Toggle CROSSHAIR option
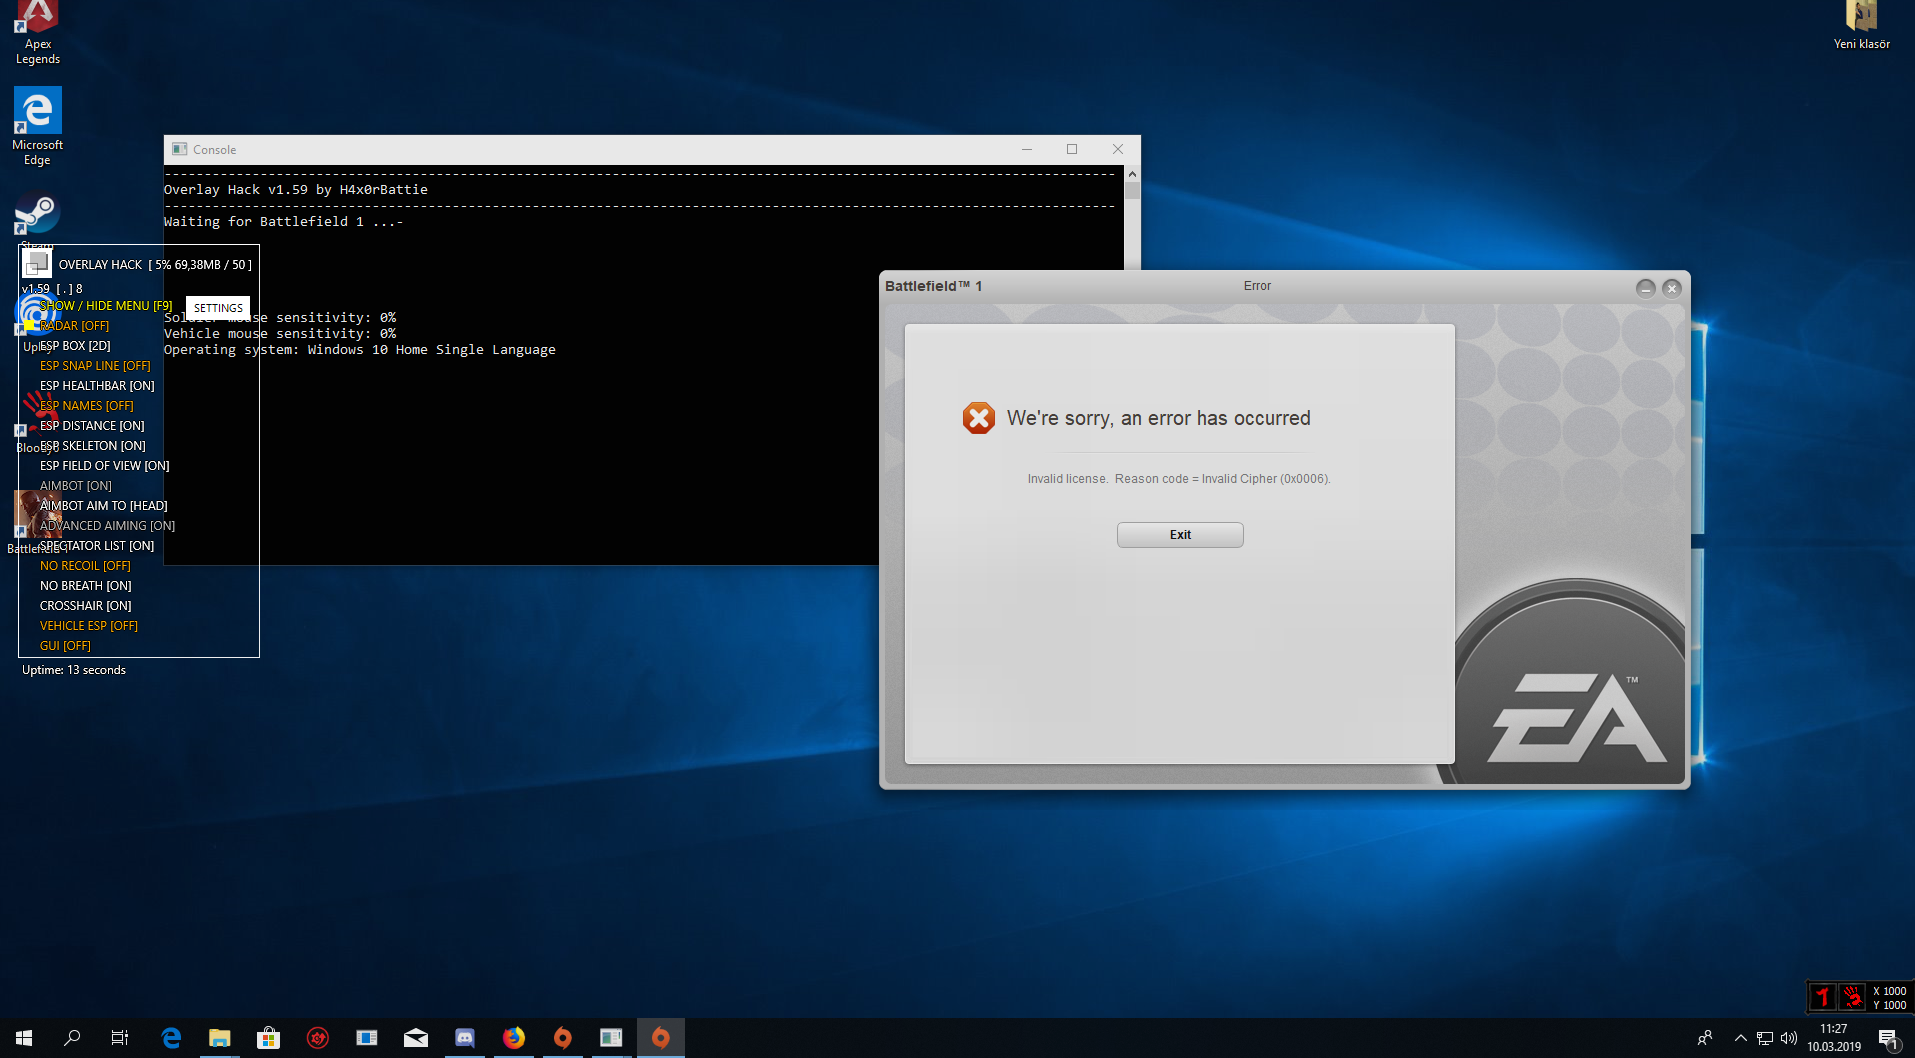 click(x=85, y=606)
